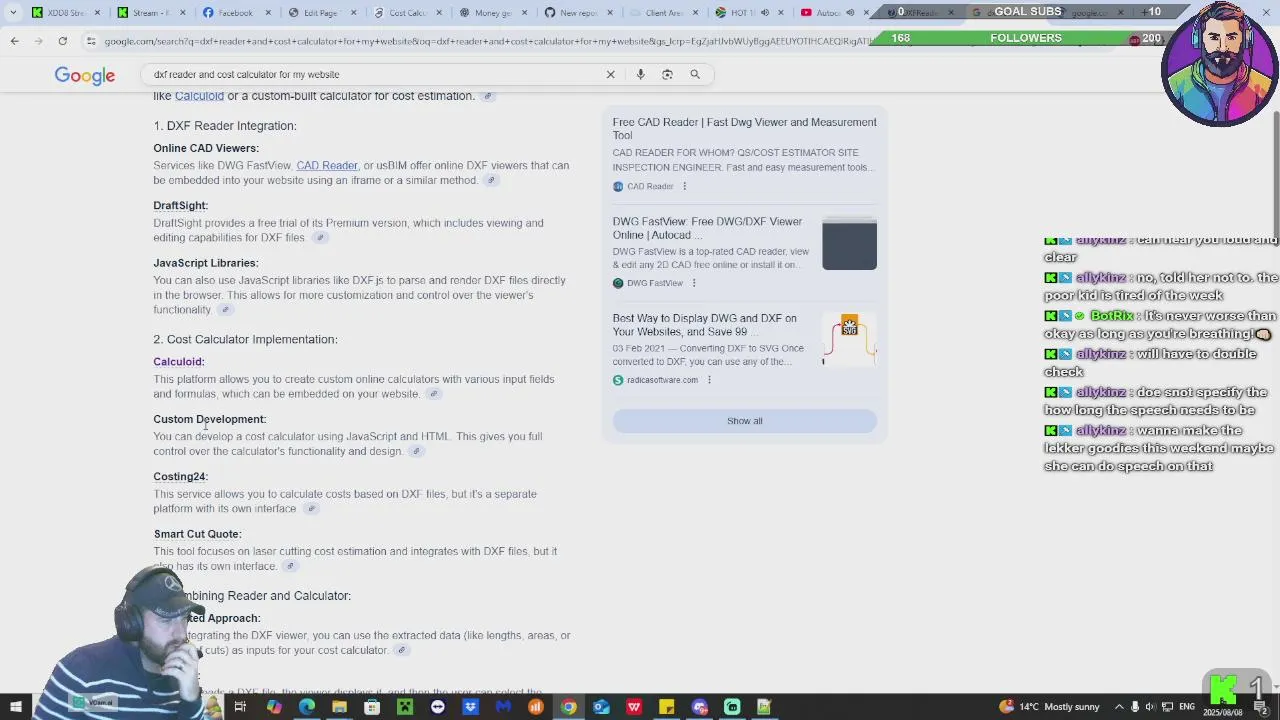Viewport: 1280px width, 720px height.
Task: Open the volume control in system tray
Action: click(1149, 707)
